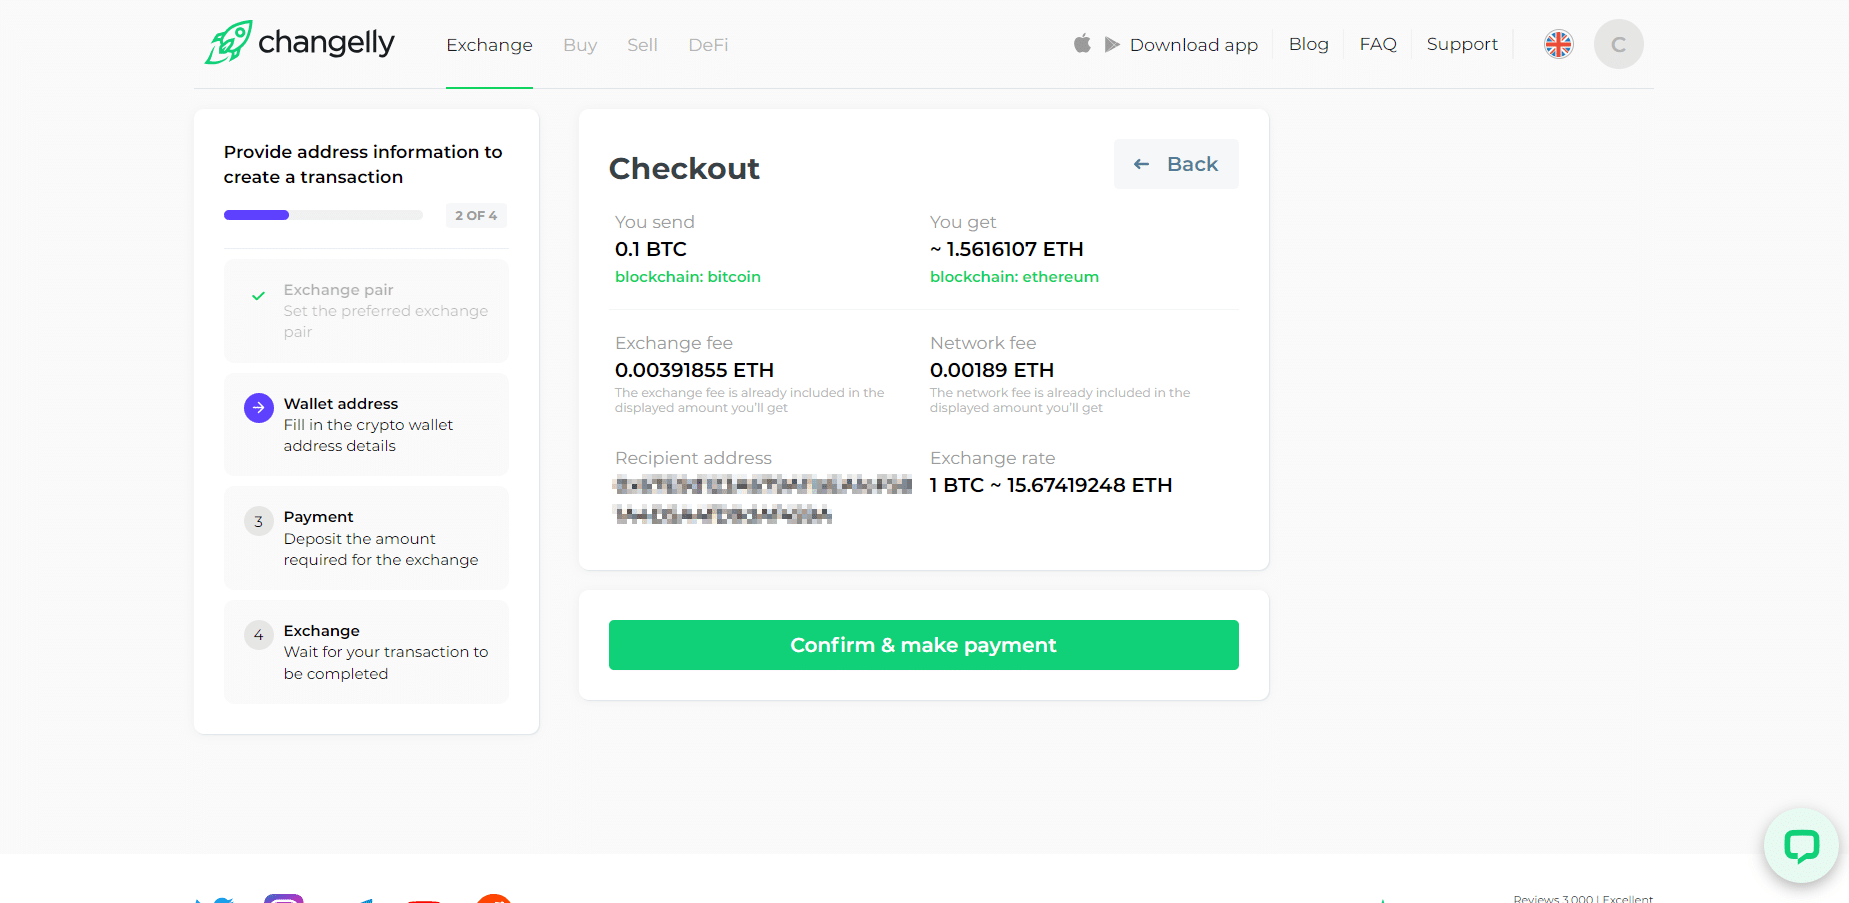Select the step 4 Exchange number badge
The height and width of the screenshot is (903, 1849).
point(259,635)
